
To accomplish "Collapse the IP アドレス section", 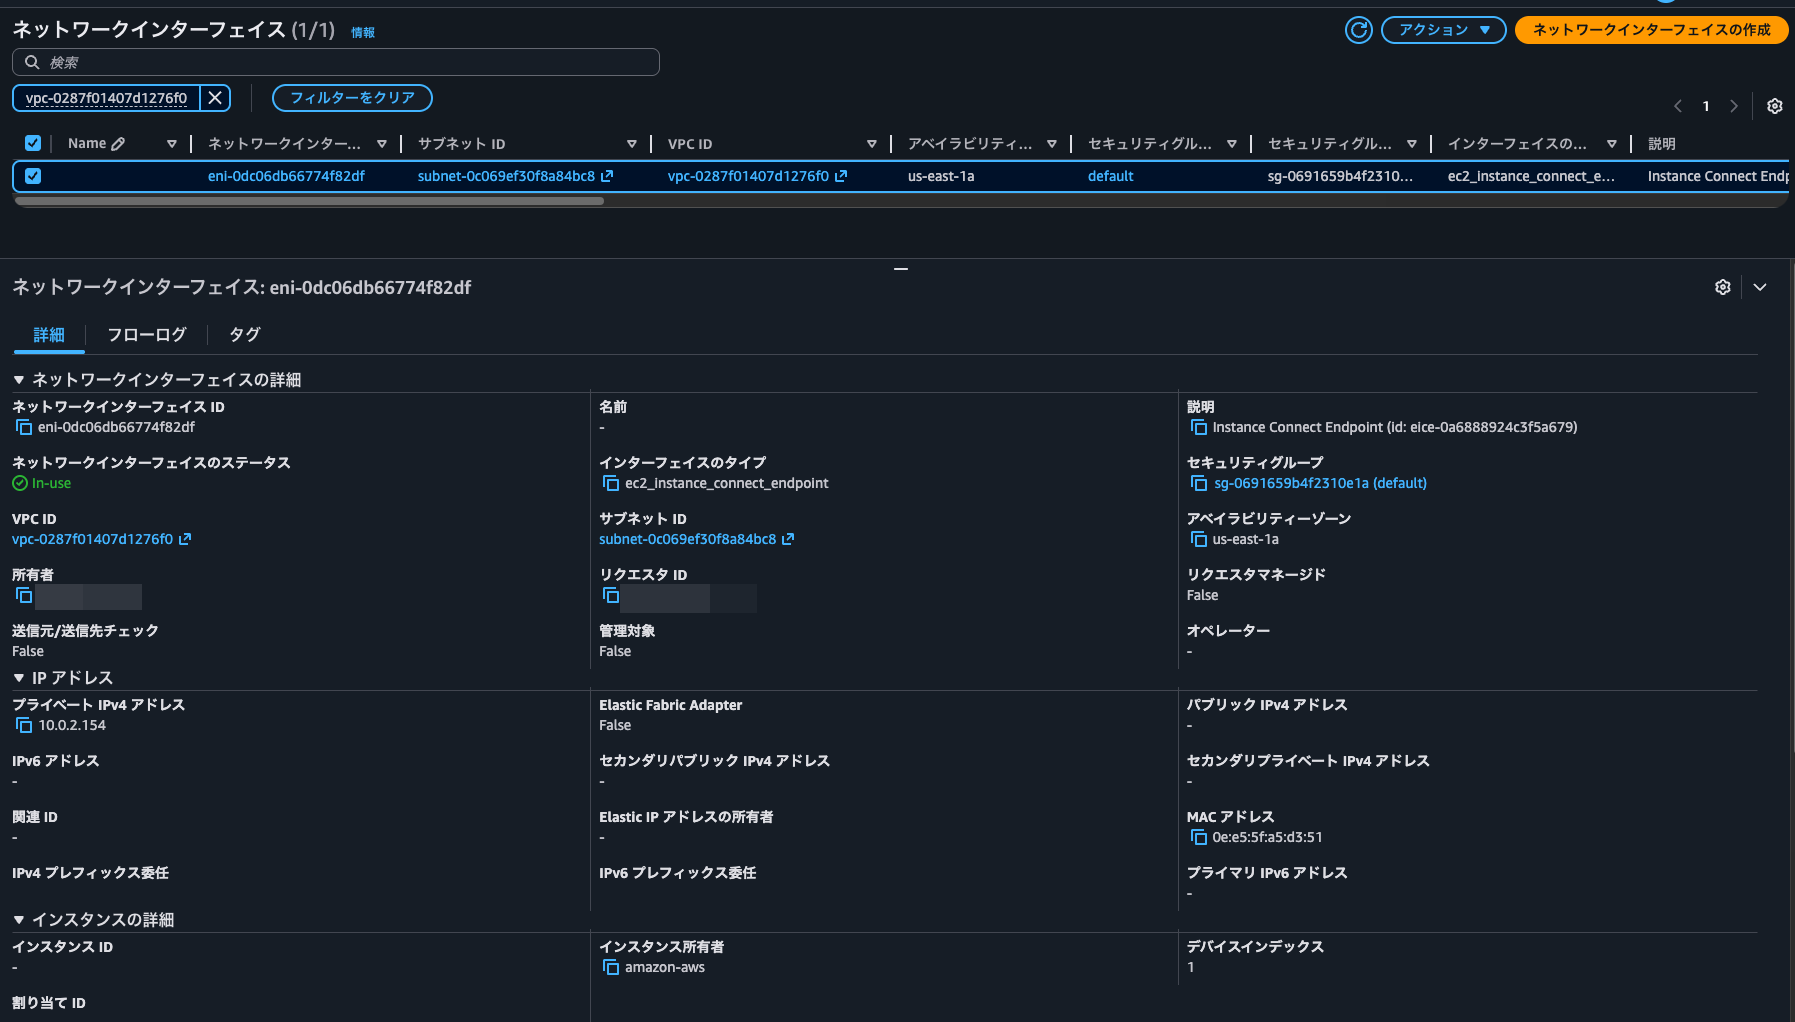I will point(17,677).
